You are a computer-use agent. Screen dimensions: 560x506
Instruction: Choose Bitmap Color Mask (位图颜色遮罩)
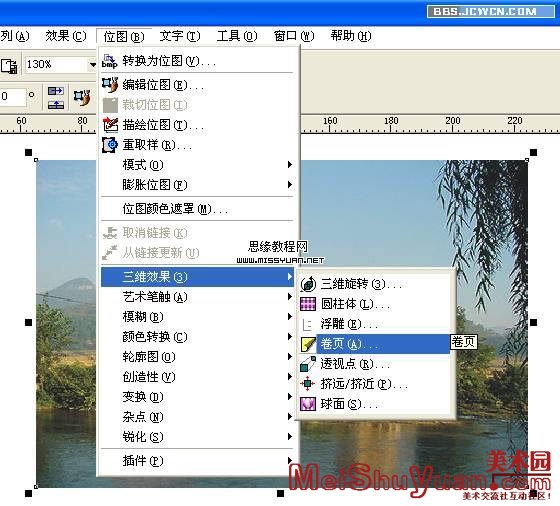pyautogui.click(x=197, y=209)
